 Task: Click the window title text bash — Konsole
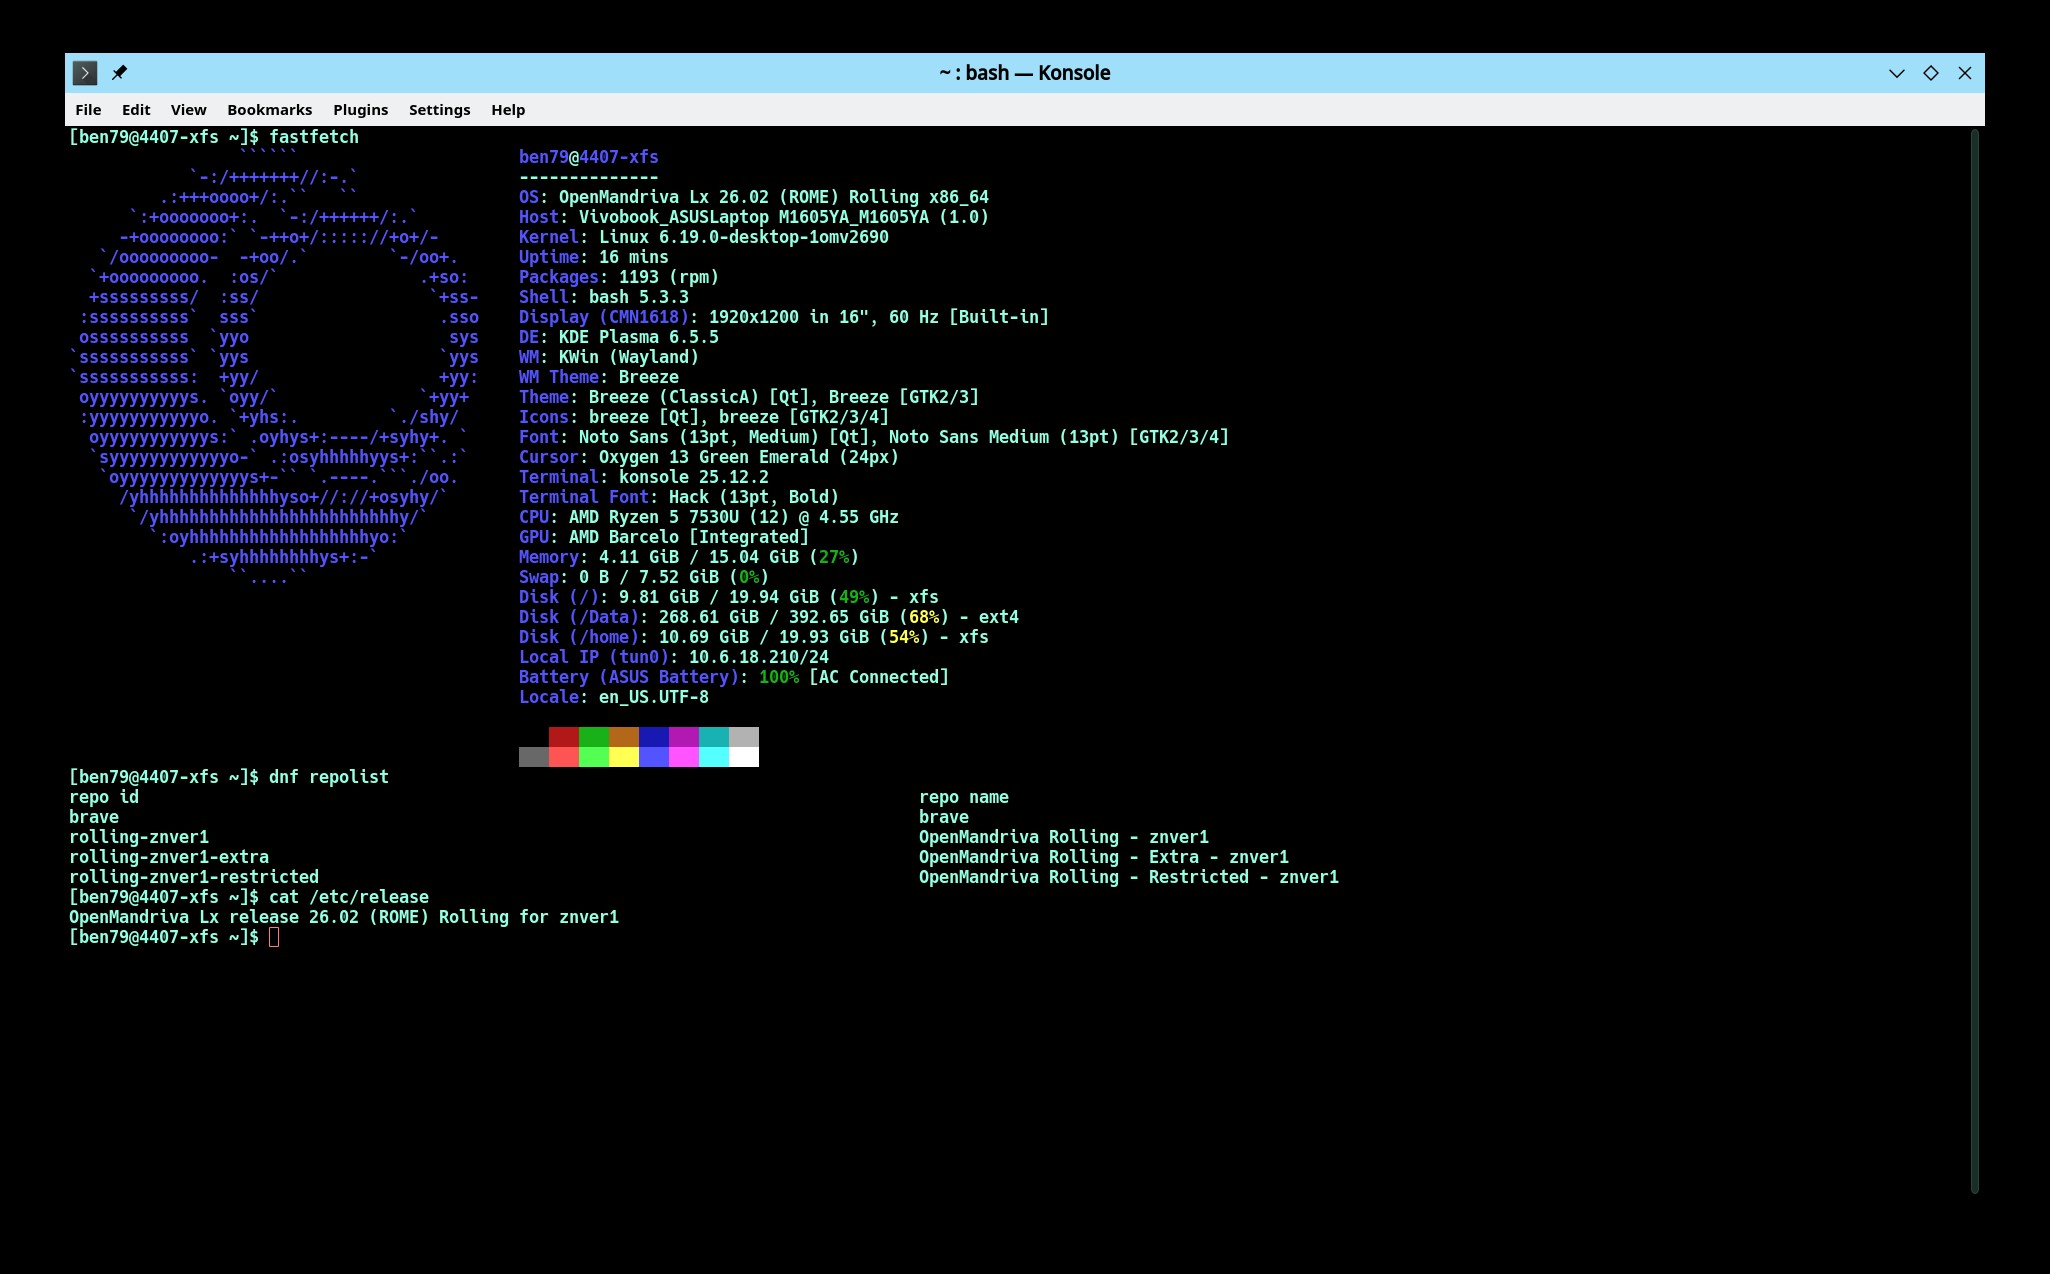[1024, 73]
